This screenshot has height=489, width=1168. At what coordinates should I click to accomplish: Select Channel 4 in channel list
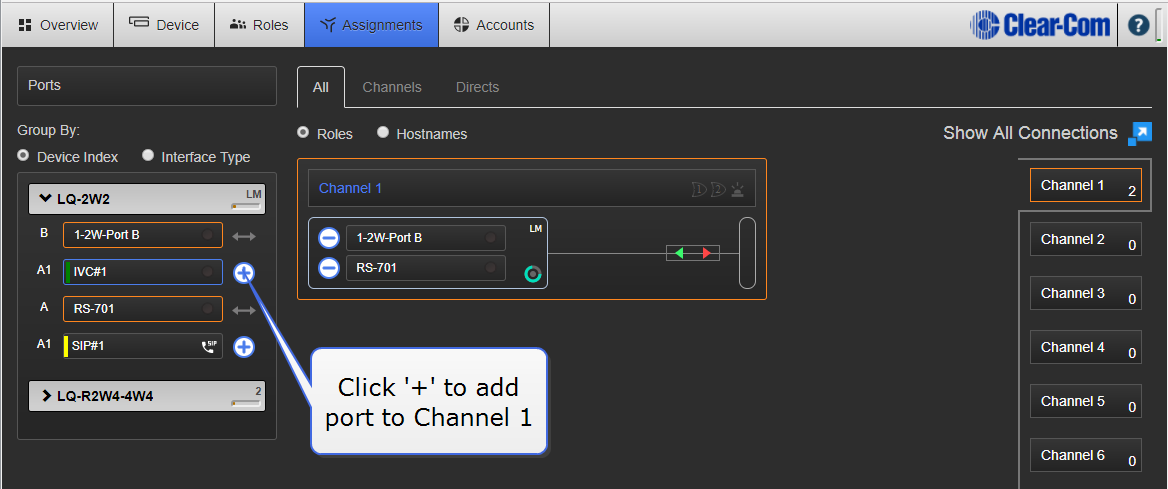[x=1085, y=347]
